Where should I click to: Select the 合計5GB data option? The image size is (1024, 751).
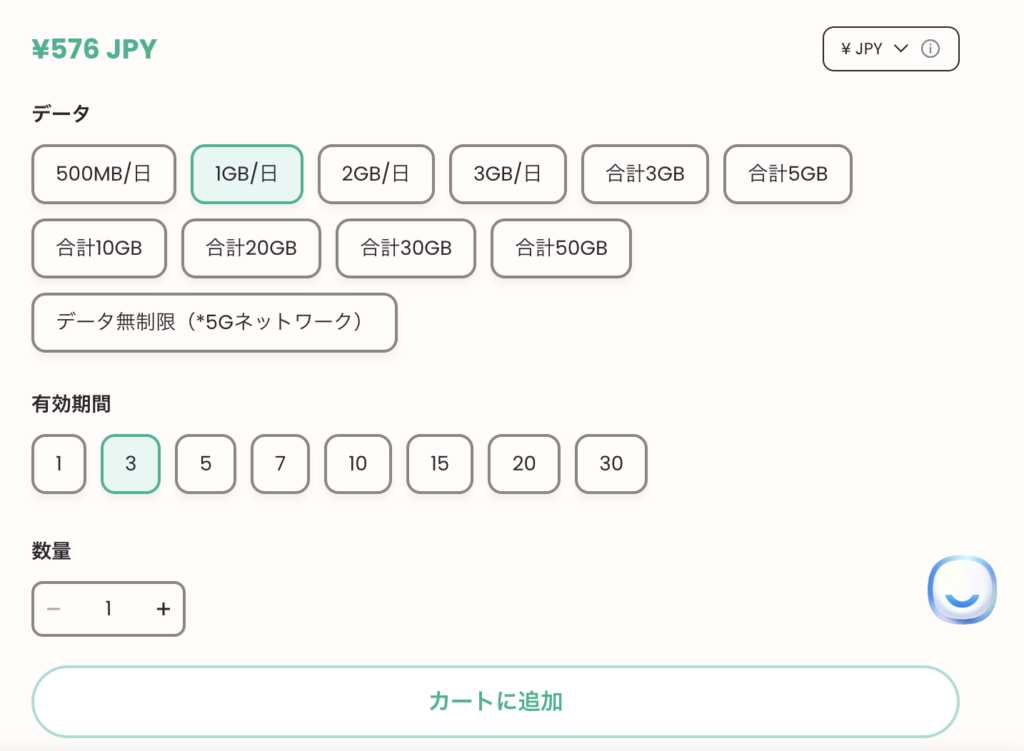pyautogui.click(x=788, y=174)
